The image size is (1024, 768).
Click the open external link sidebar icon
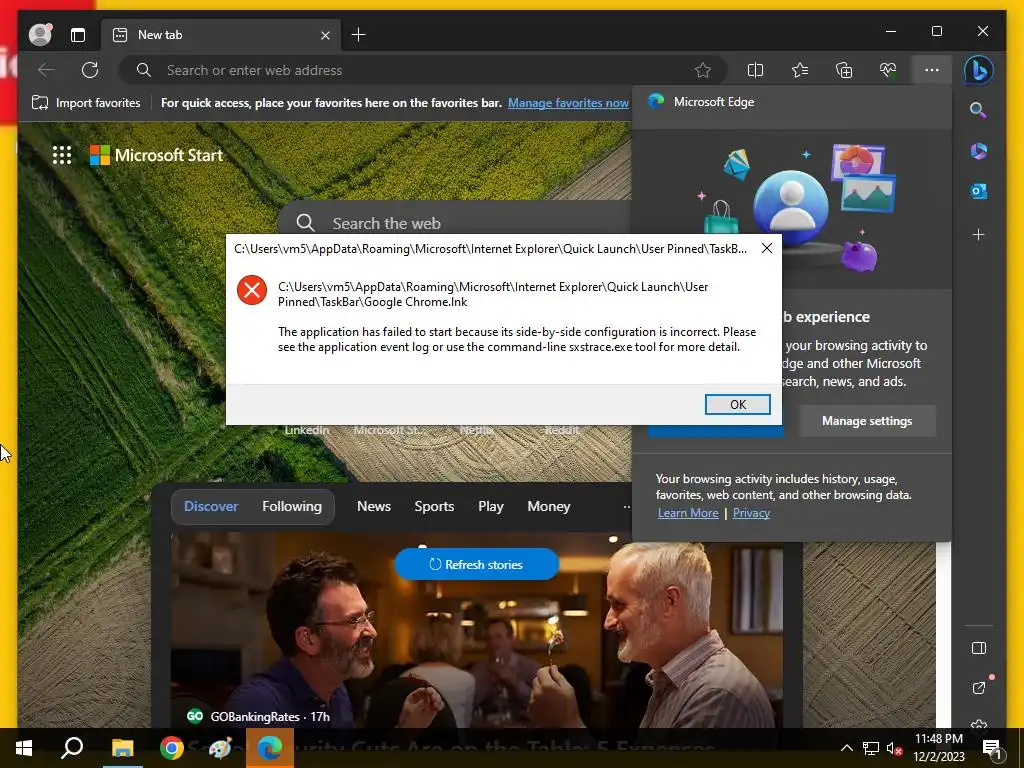click(x=978, y=688)
